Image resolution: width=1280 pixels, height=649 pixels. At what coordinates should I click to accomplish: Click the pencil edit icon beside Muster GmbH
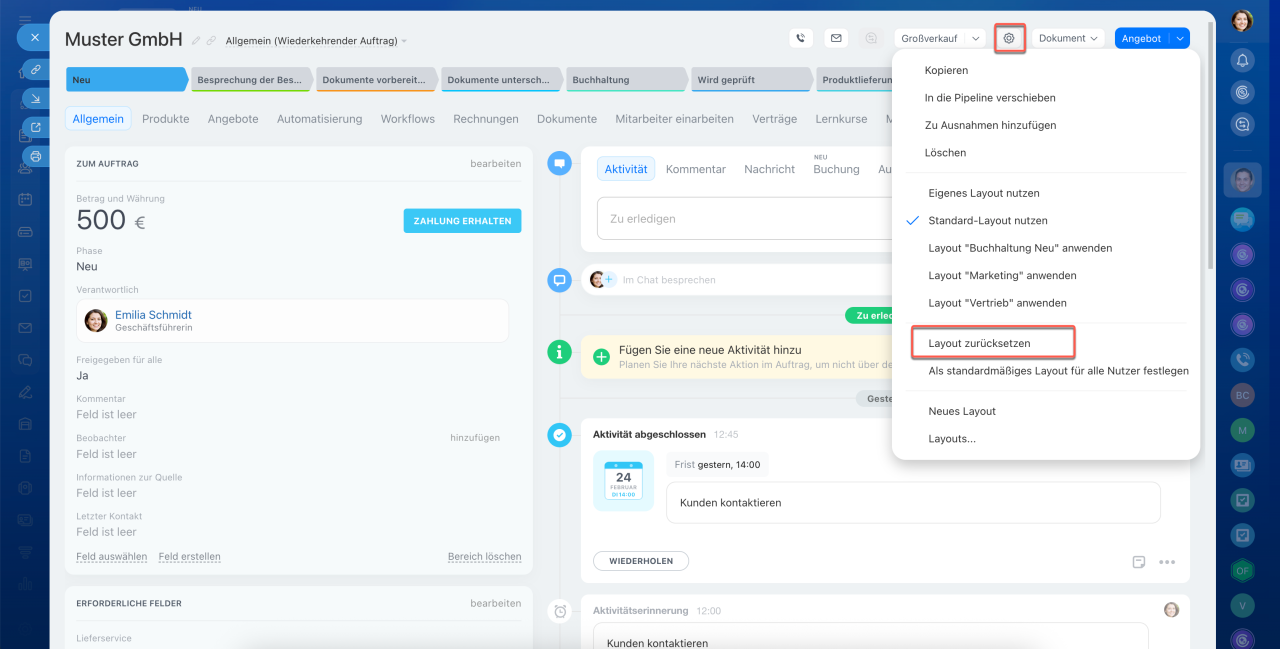(x=197, y=41)
